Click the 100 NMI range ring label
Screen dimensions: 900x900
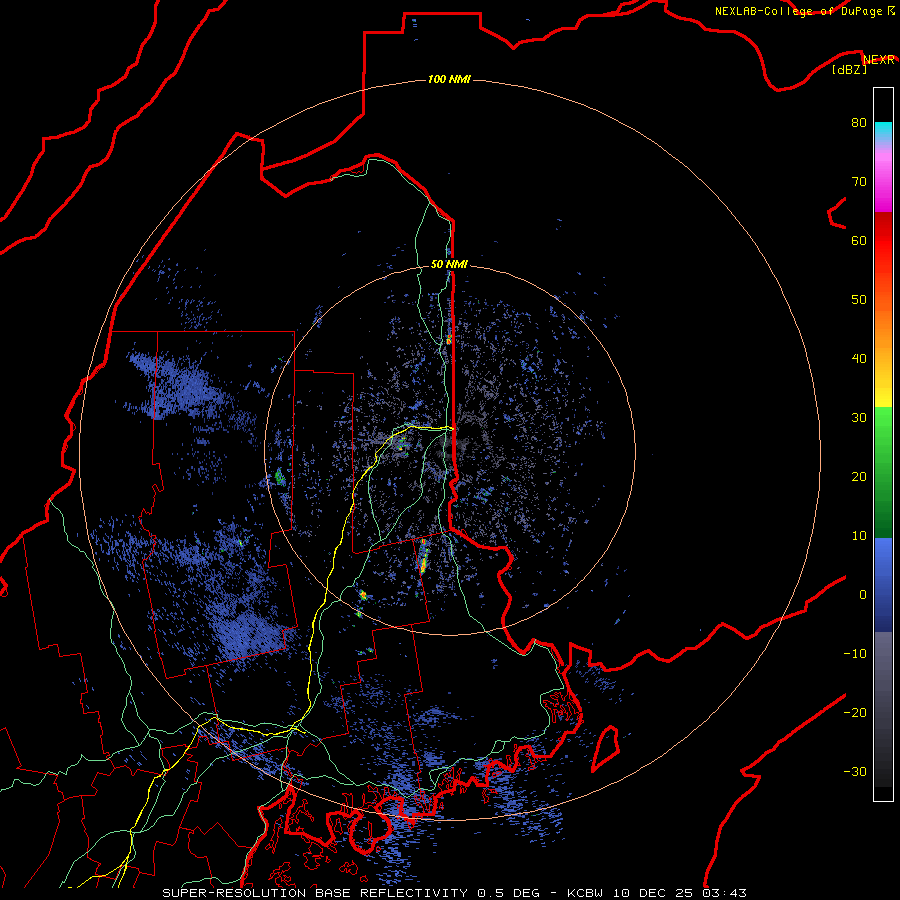449,79
